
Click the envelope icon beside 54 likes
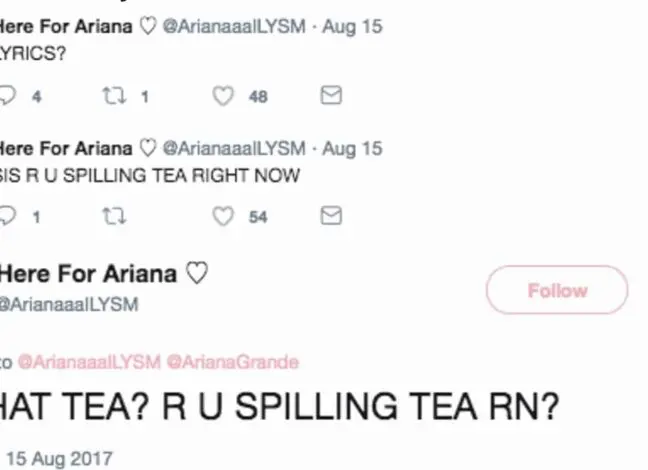[331, 216]
